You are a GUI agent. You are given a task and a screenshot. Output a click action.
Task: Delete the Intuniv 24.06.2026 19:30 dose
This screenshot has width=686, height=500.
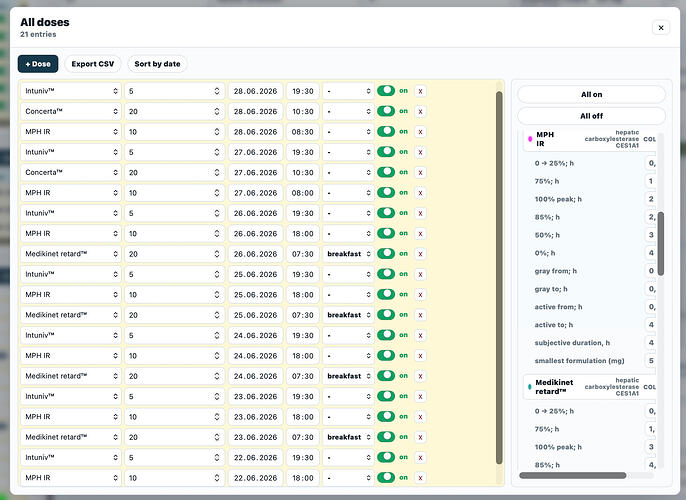(420, 335)
